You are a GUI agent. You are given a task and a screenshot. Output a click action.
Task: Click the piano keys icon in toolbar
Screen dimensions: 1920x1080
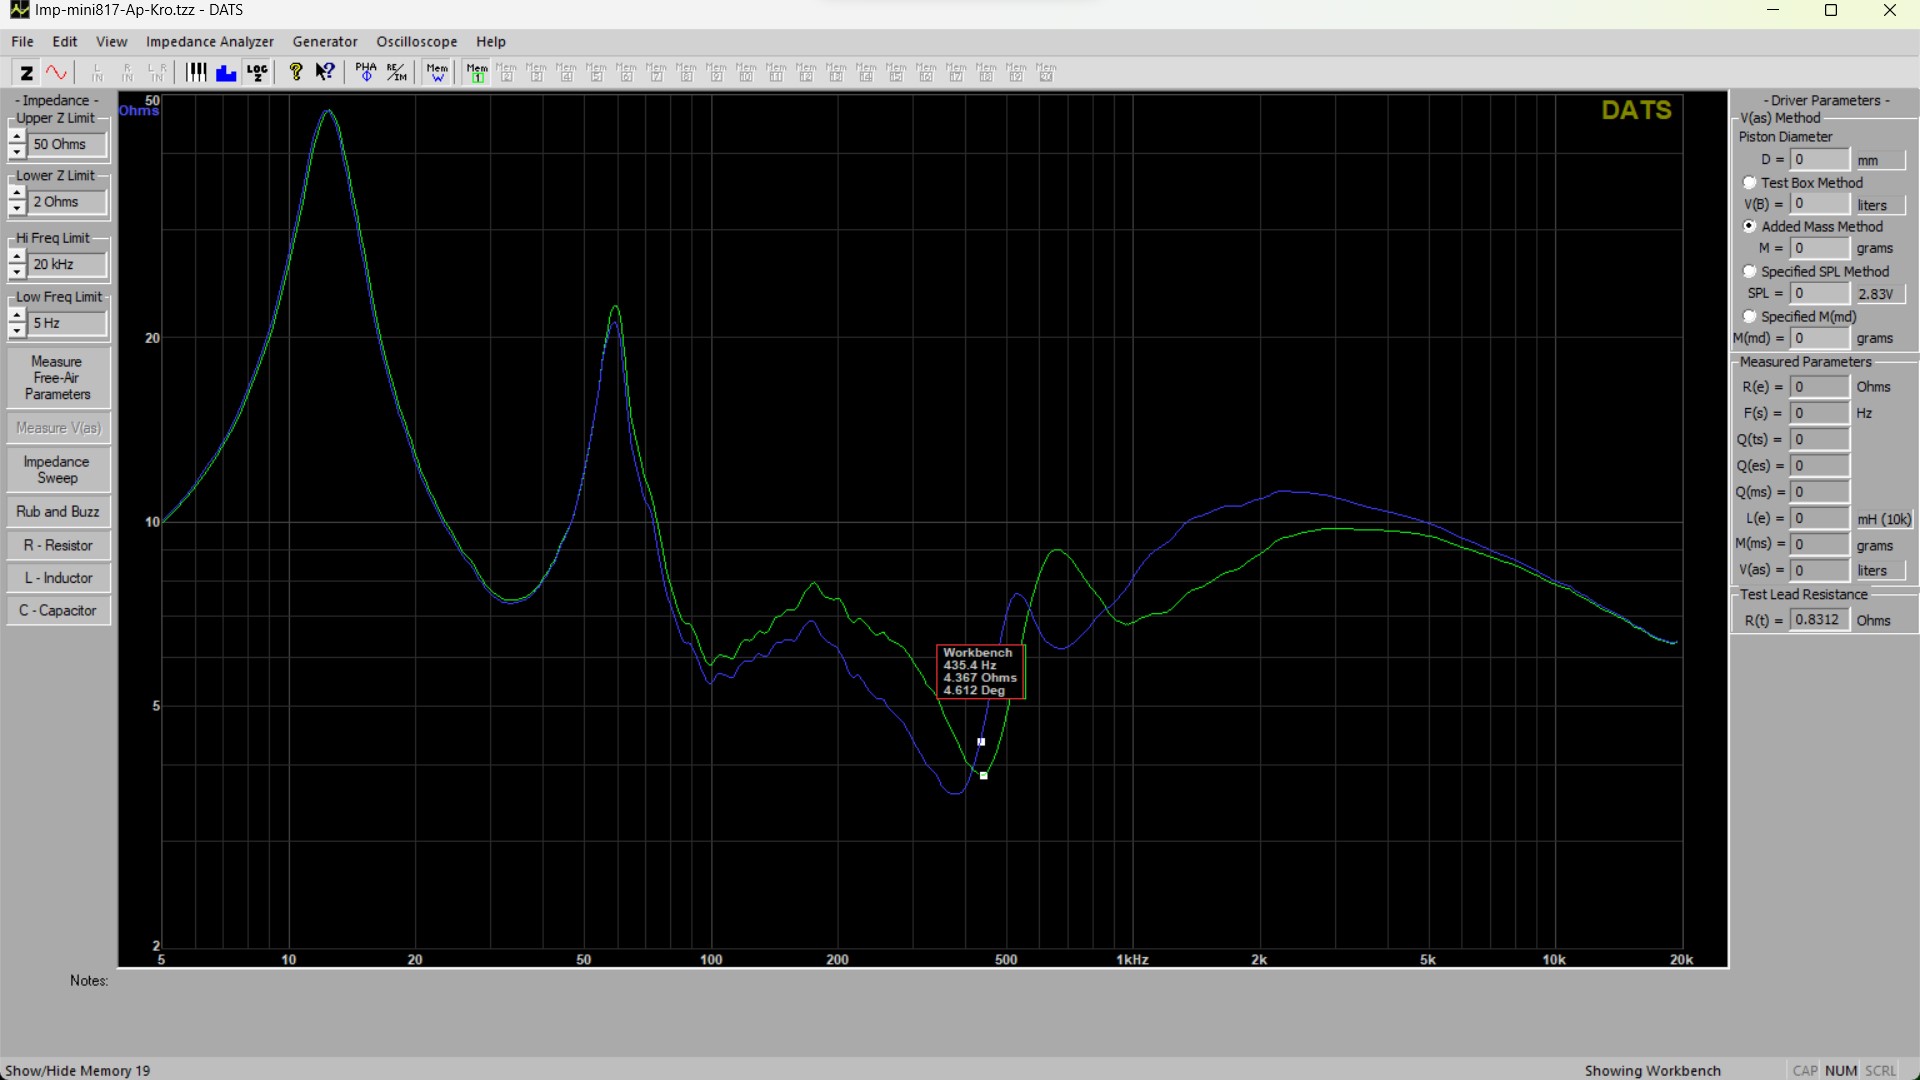pos(196,72)
